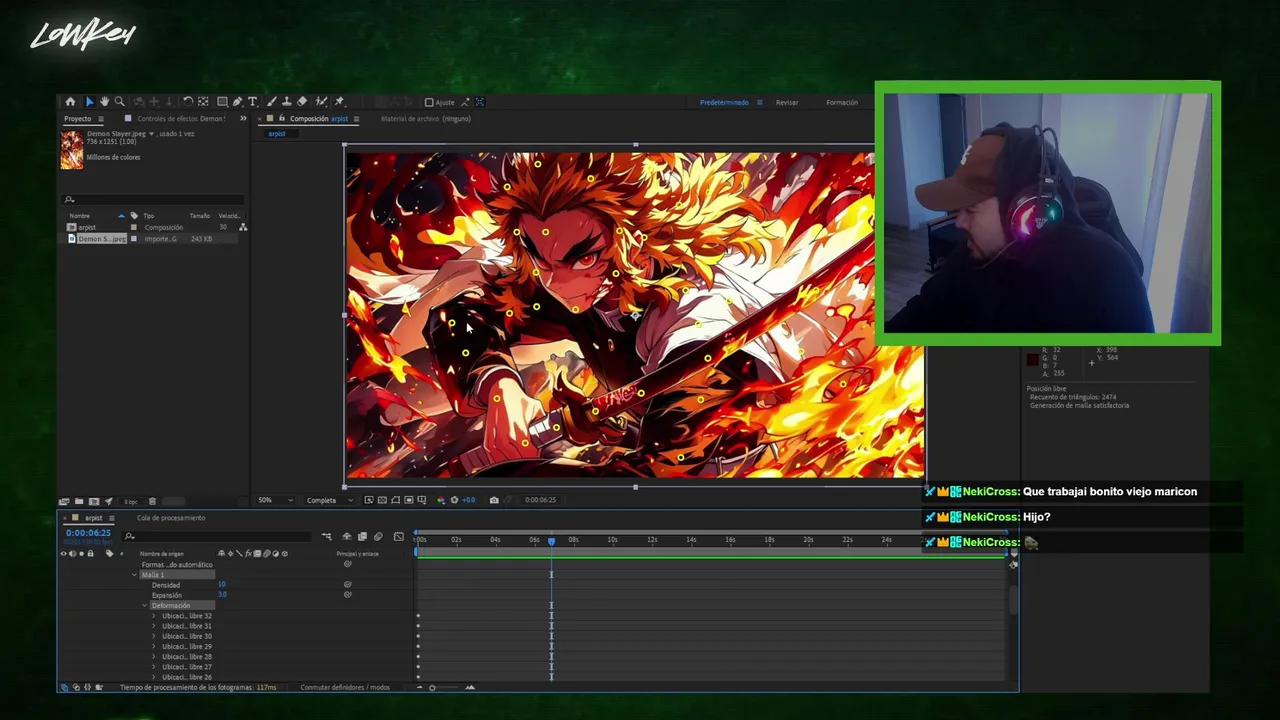Click the blue arpist breadcrumb under viewer tab

(x=277, y=133)
